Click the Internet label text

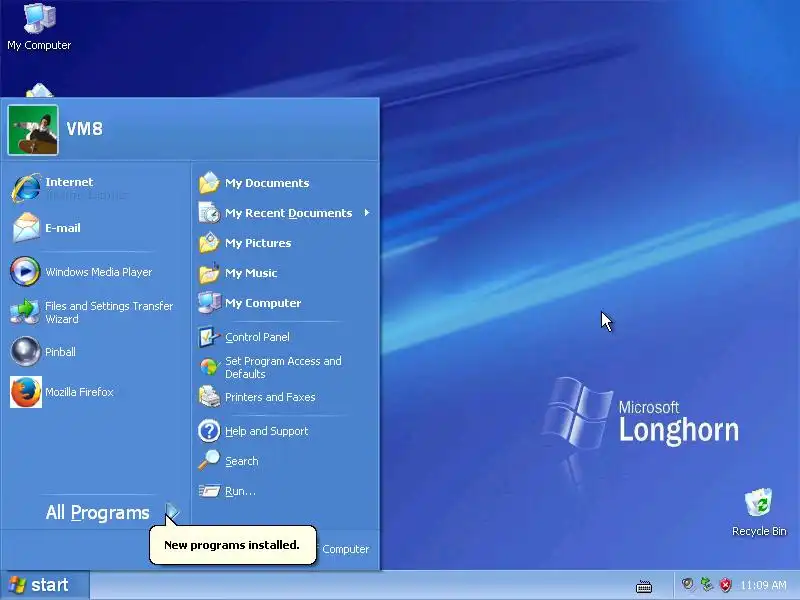(69, 182)
